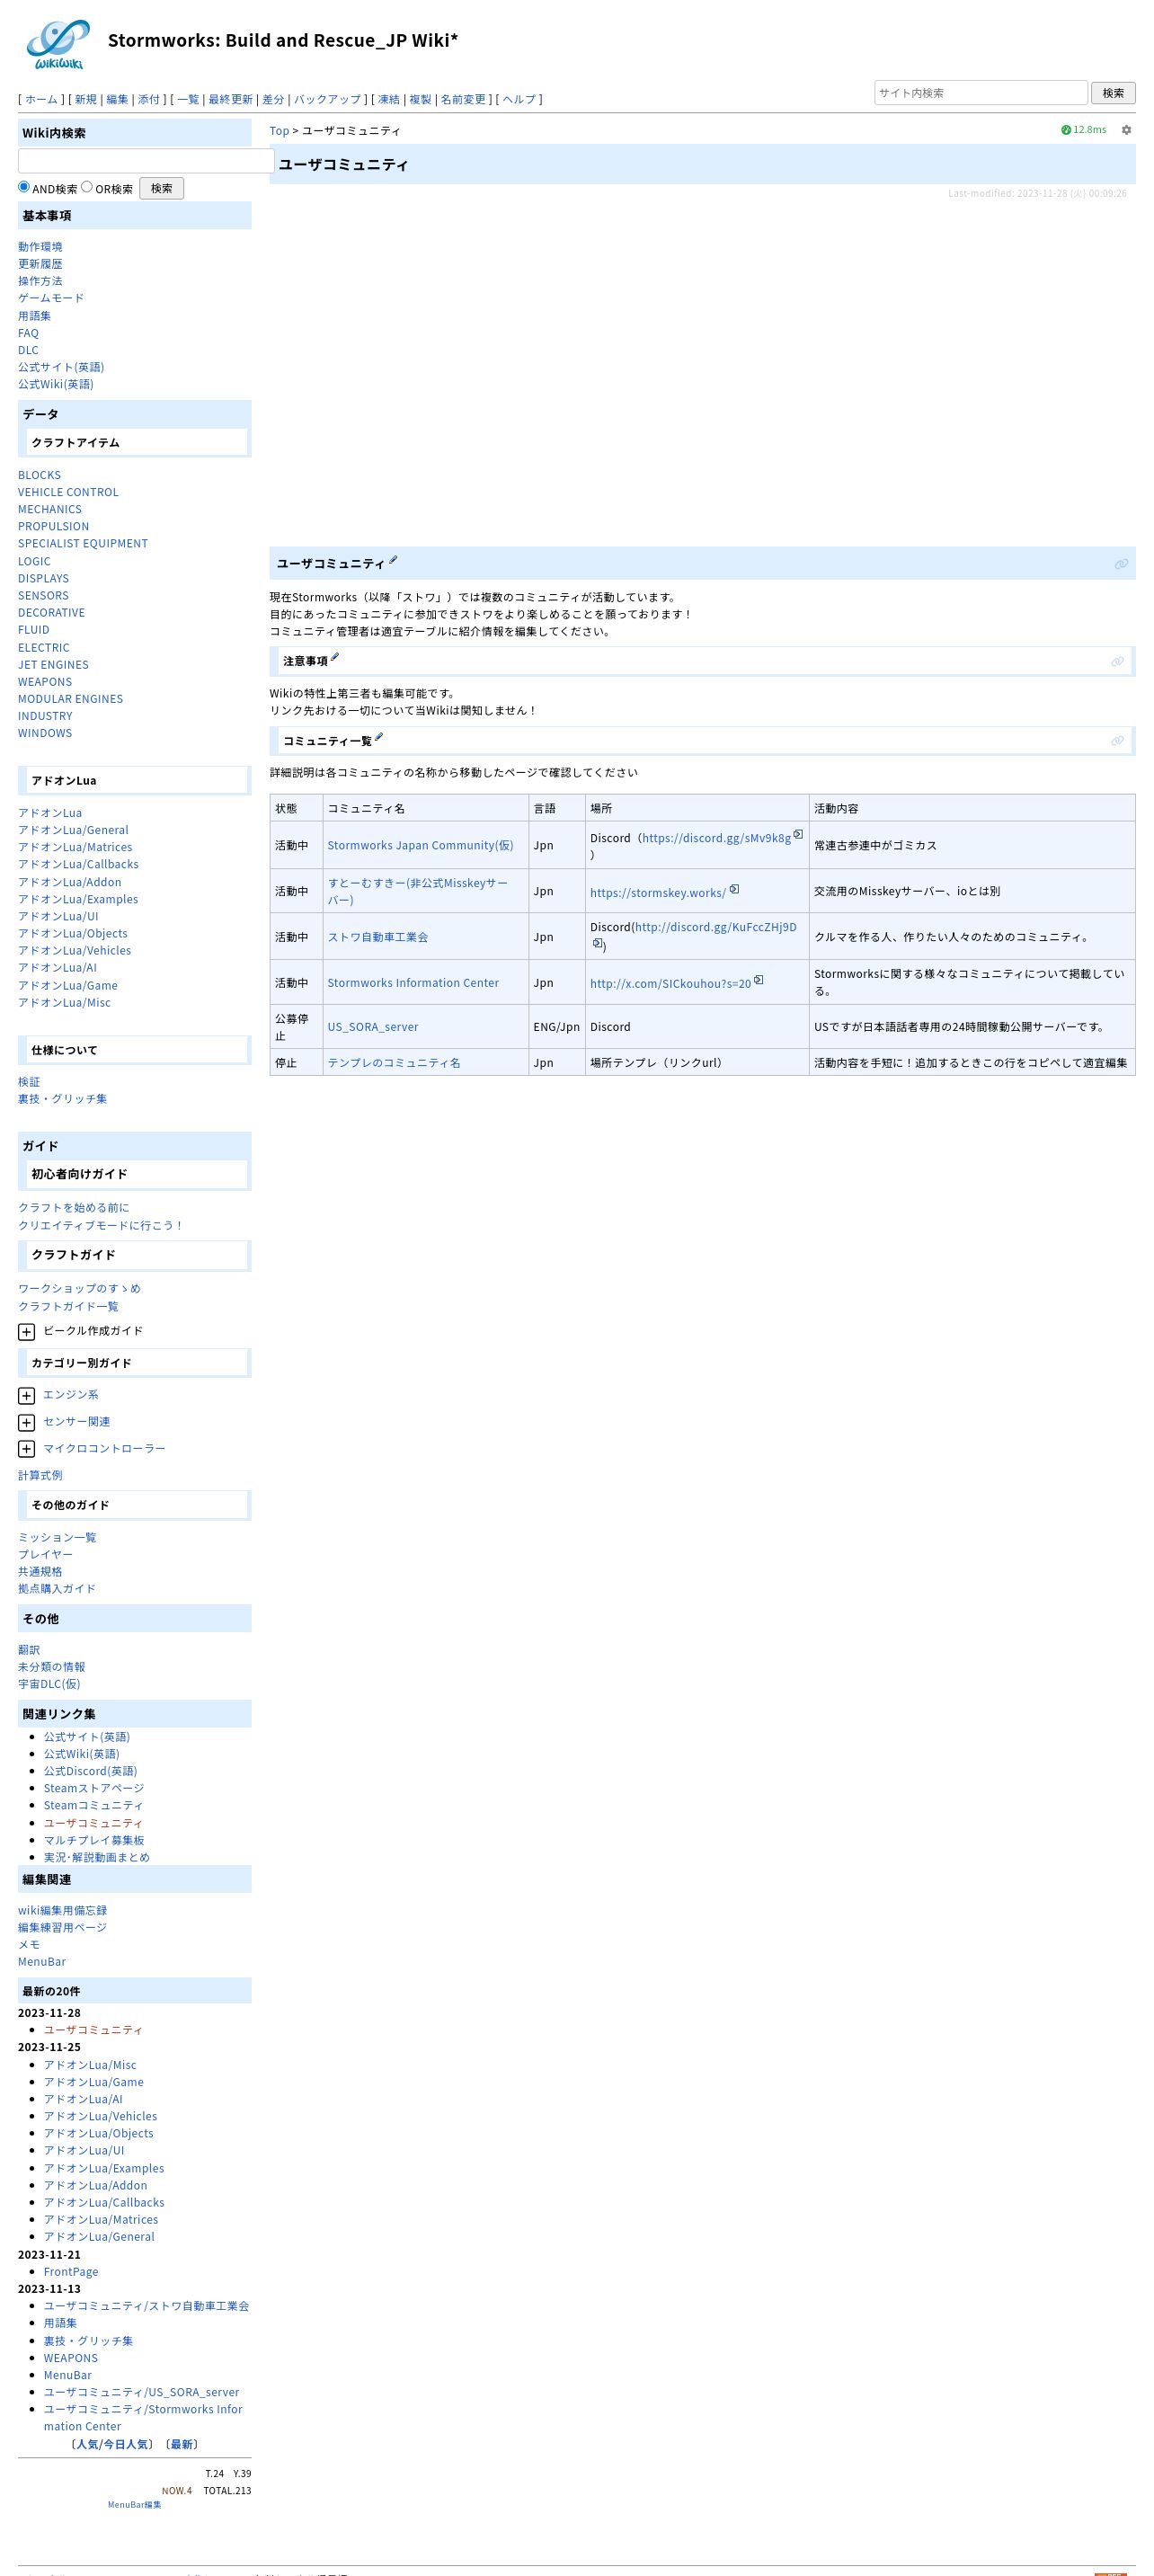Copy anchor link for コミュニティ一覧 heading
Screen dimensions: 1154x2576
(1117, 741)
